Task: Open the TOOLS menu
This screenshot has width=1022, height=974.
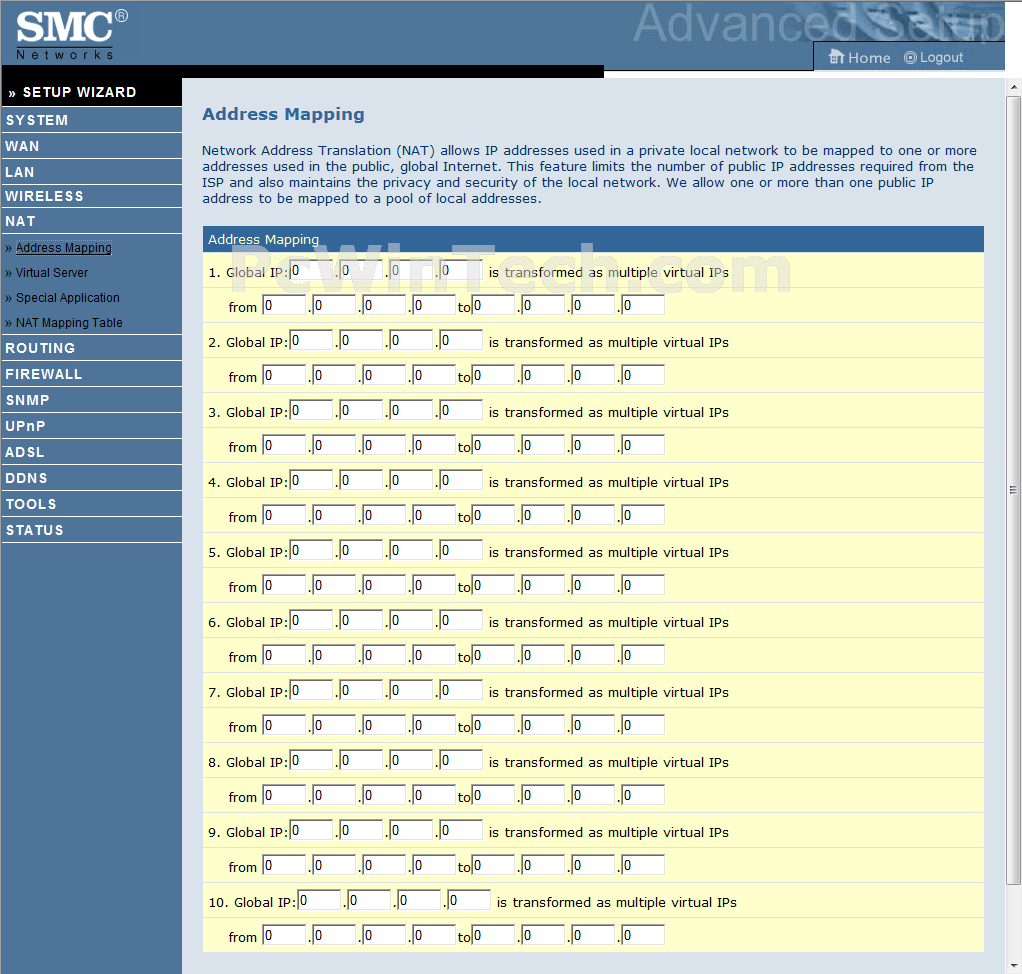Action: click(x=91, y=504)
